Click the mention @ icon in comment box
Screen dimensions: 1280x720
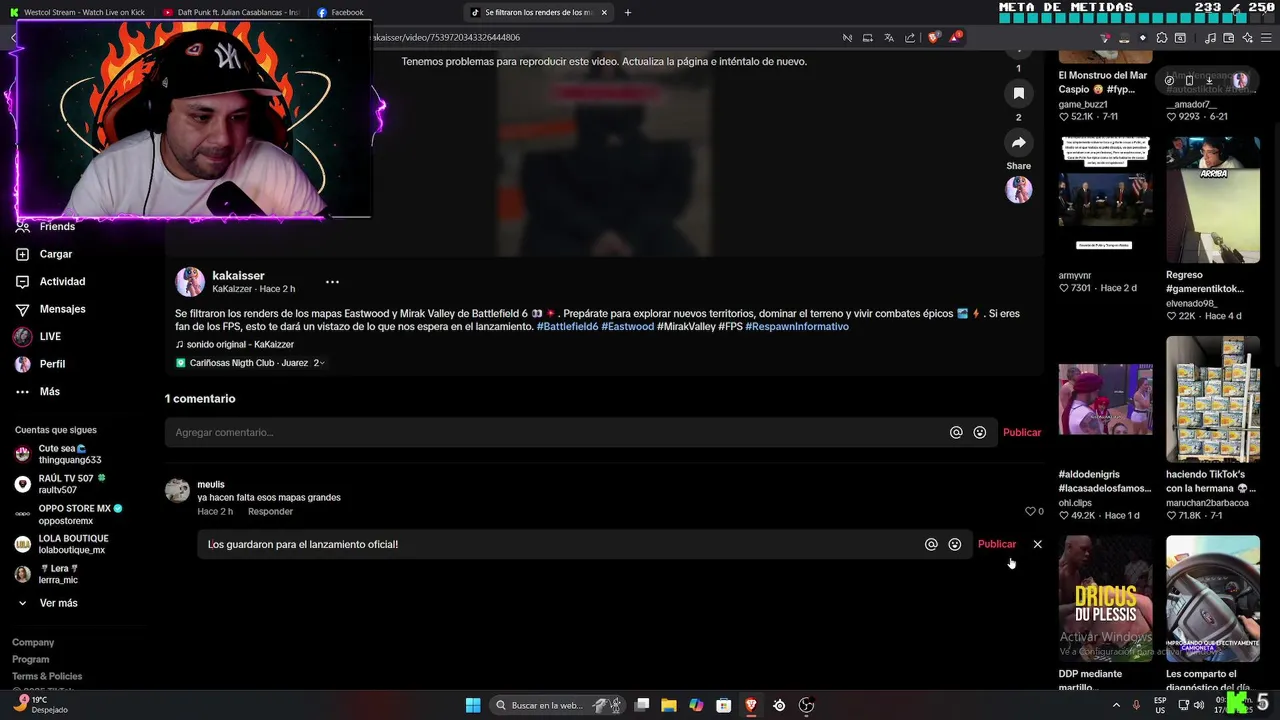click(956, 433)
